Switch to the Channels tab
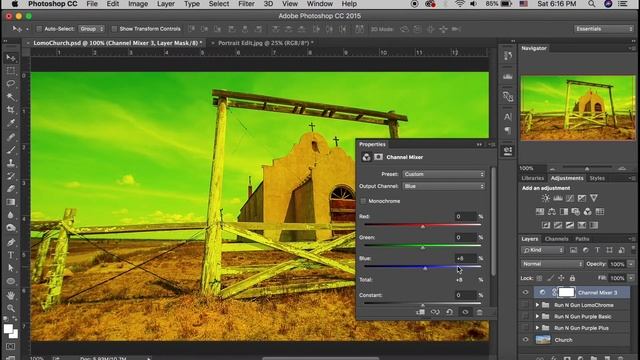The image size is (640, 360). coord(556,239)
